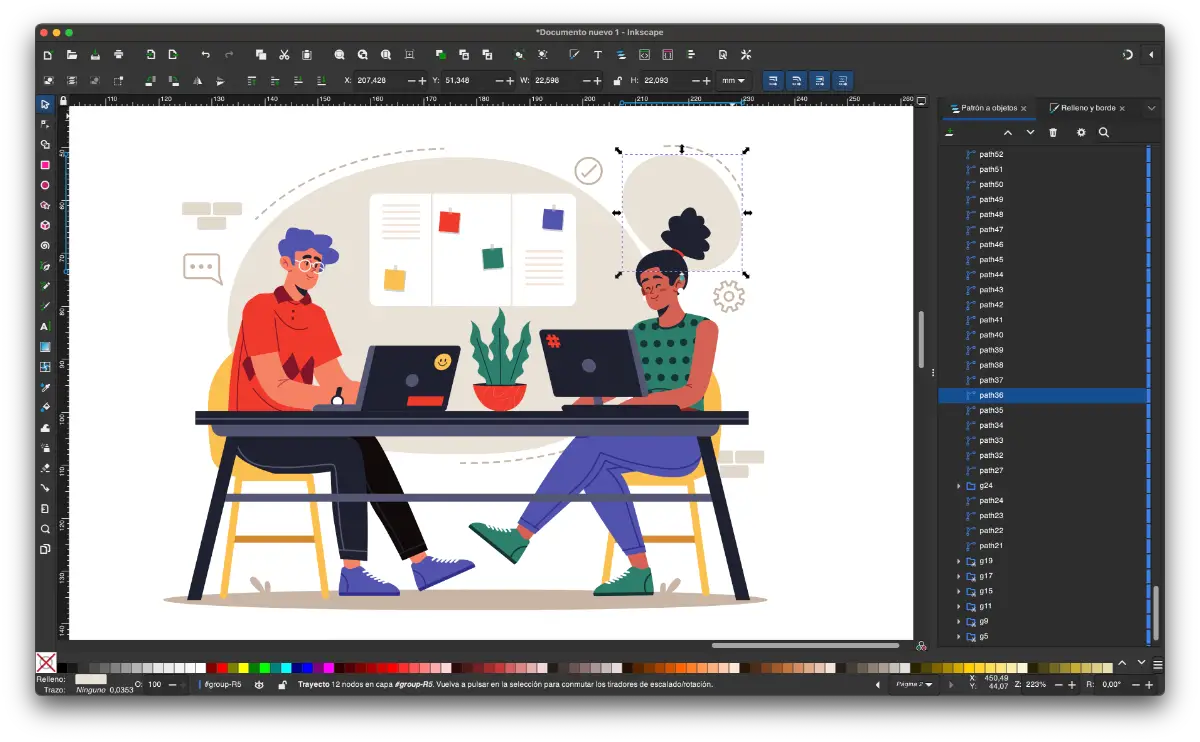
Task: Select the Rectangle tool
Action: point(45,164)
